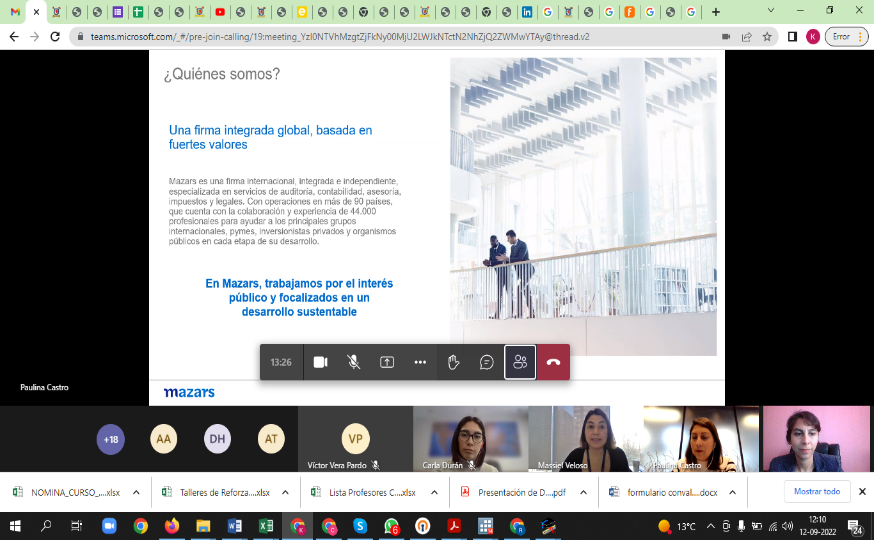Show the 18 additional participants
Viewport: 874px width, 540px height.
click(x=110, y=439)
